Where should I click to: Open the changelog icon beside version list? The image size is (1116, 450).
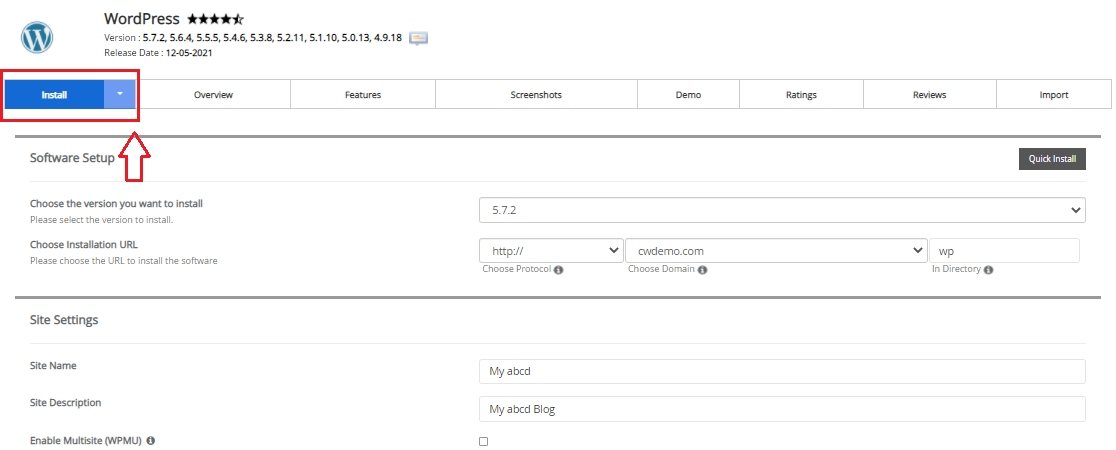(418, 38)
